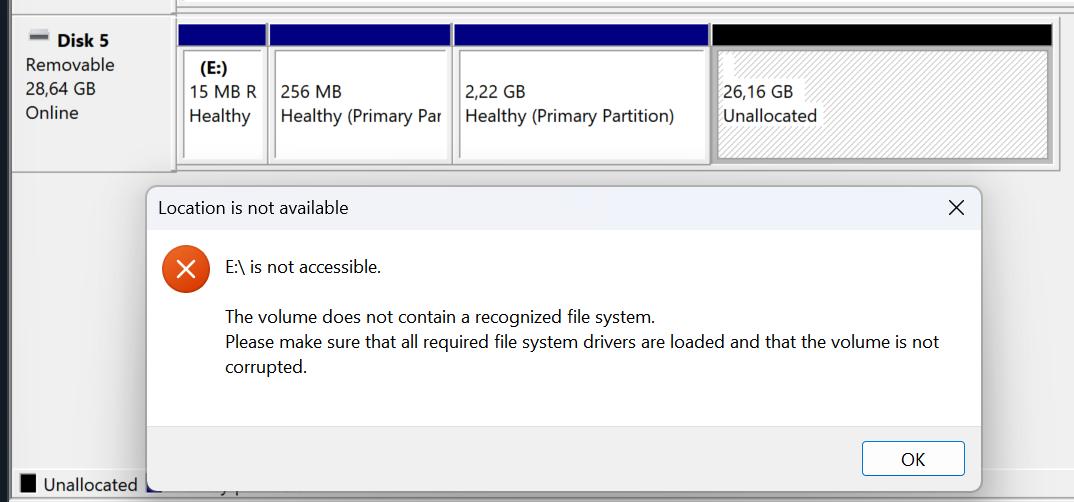Click the black Unallocated legend swatch
The image size is (1074, 502).
[x=28, y=485]
